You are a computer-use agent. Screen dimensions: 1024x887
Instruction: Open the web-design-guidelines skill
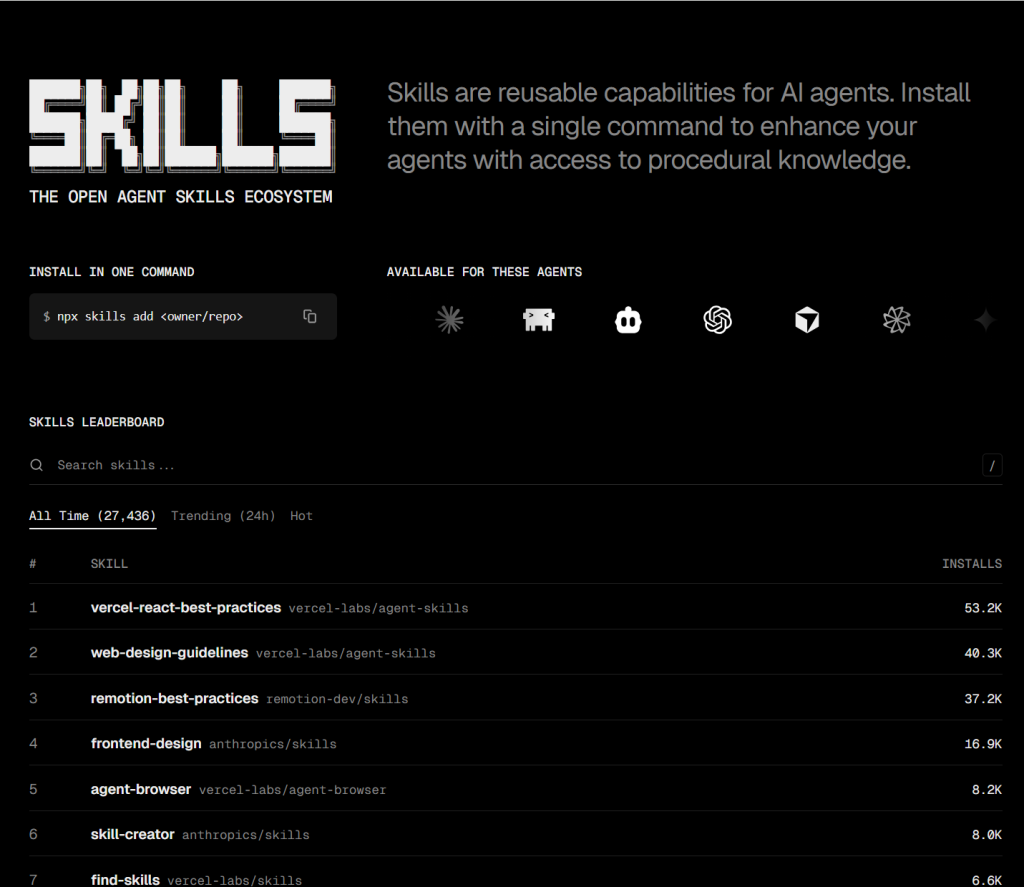click(169, 652)
